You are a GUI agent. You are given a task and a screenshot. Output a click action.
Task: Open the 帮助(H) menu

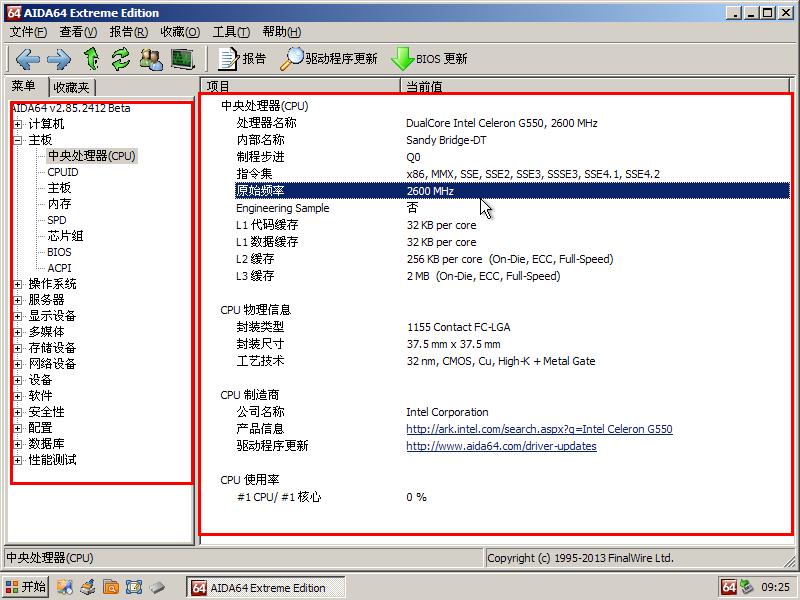(x=282, y=32)
